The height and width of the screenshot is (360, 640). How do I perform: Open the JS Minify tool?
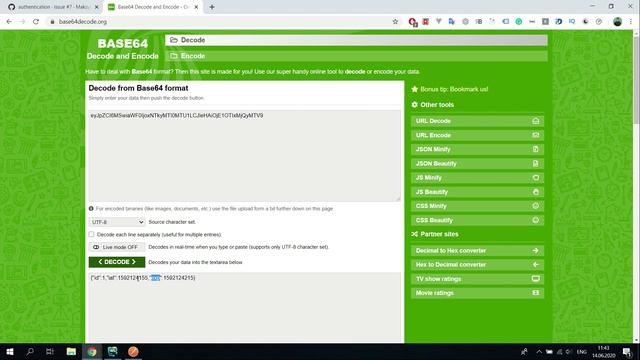(477, 178)
